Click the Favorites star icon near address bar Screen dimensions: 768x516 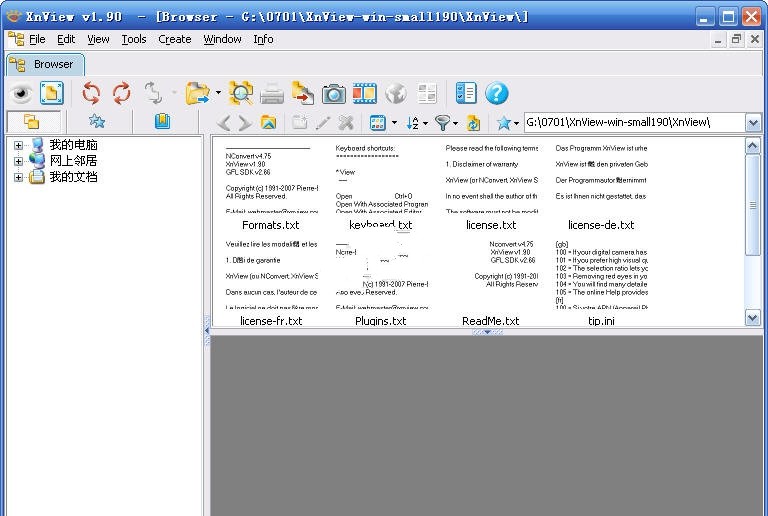pos(504,122)
